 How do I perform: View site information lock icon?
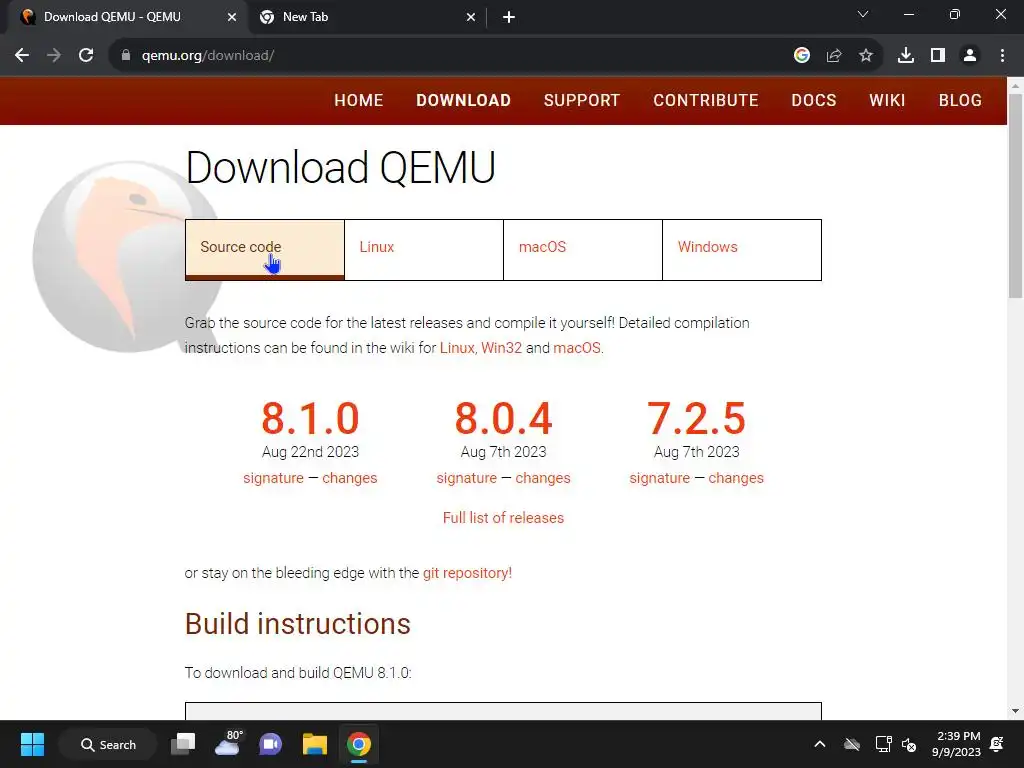pos(126,56)
